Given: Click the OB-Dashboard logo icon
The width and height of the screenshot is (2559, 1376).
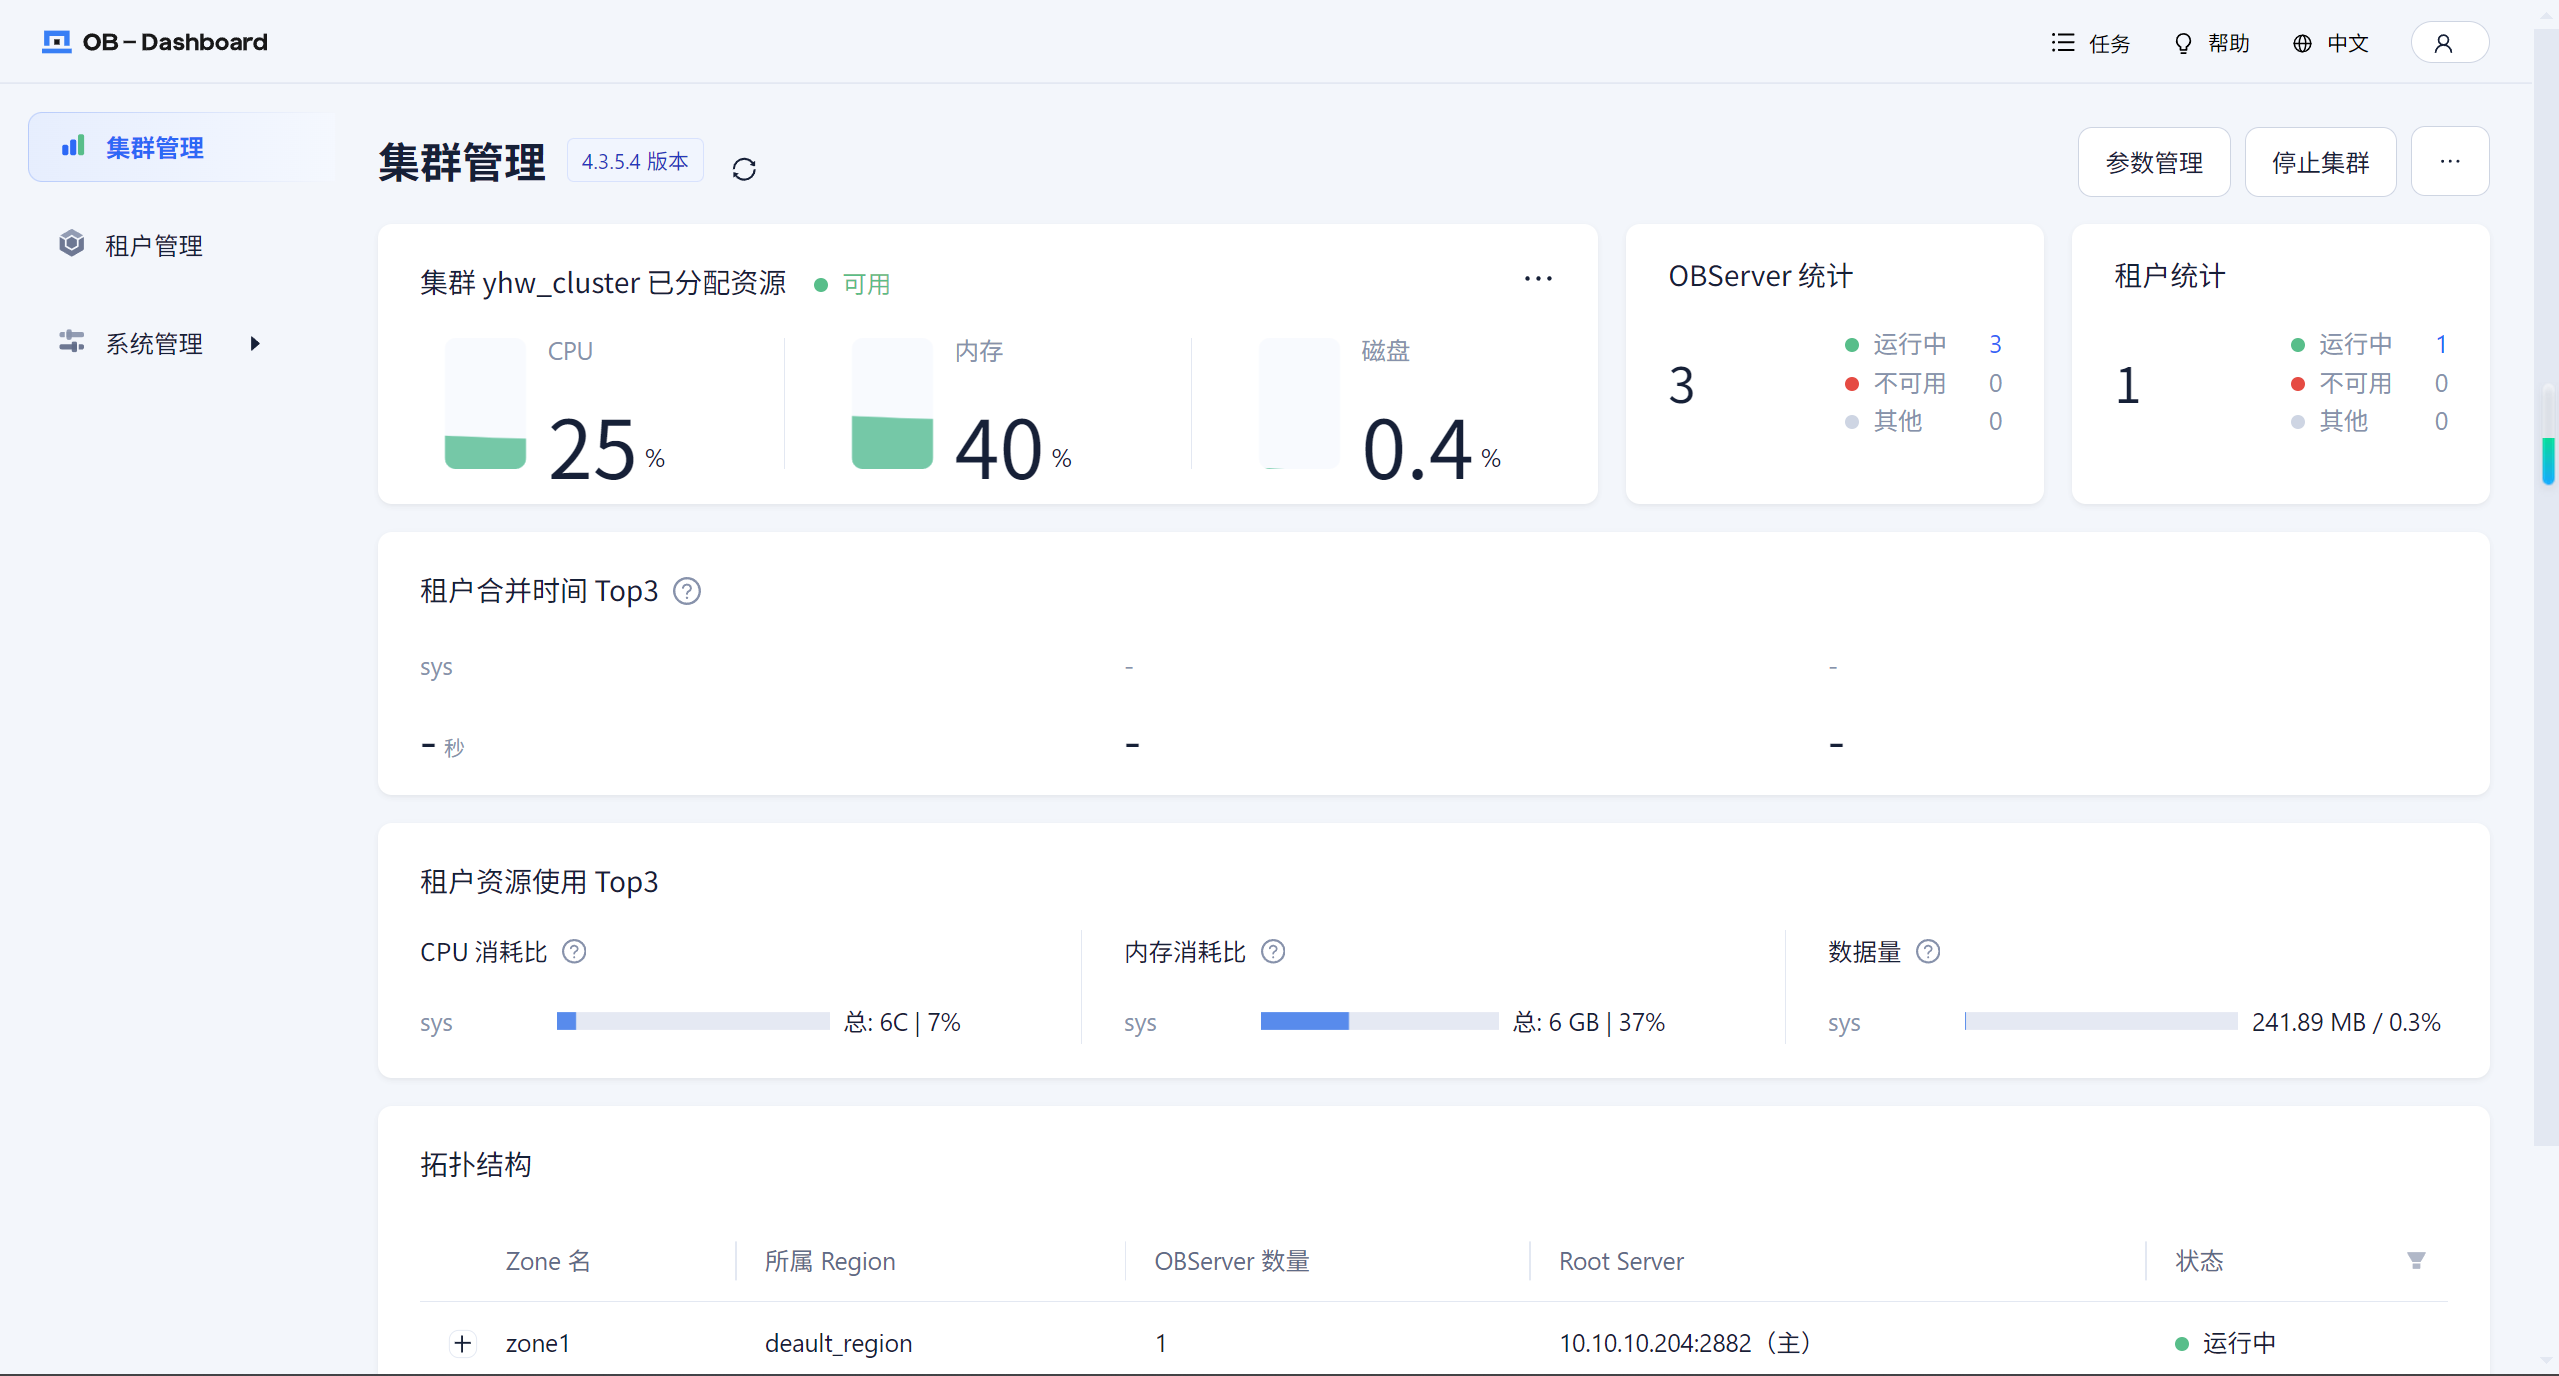Looking at the screenshot, I should pyautogui.click(x=56, y=42).
